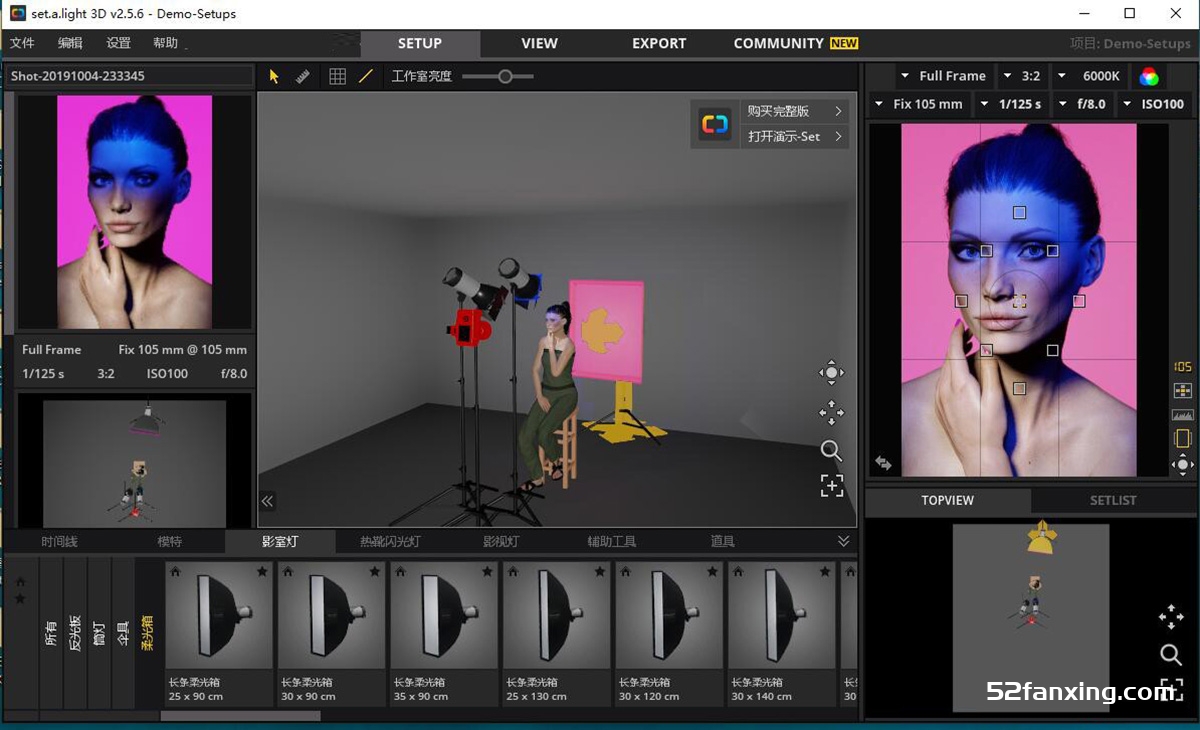Switch to the SETLIST tab
The height and width of the screenshot is (730, 1200).
(x=1114, y=500)
